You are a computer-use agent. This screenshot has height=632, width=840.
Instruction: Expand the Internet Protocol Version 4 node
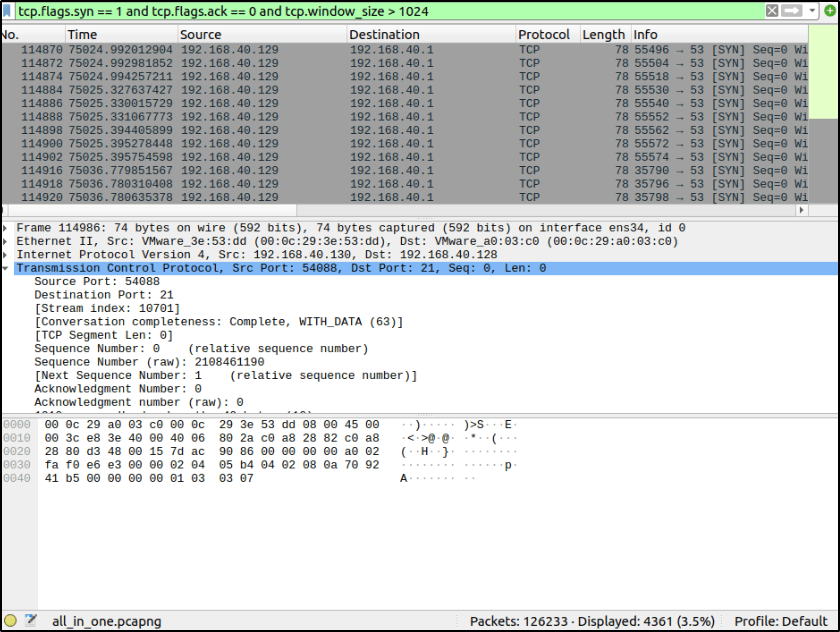[8, 255]
